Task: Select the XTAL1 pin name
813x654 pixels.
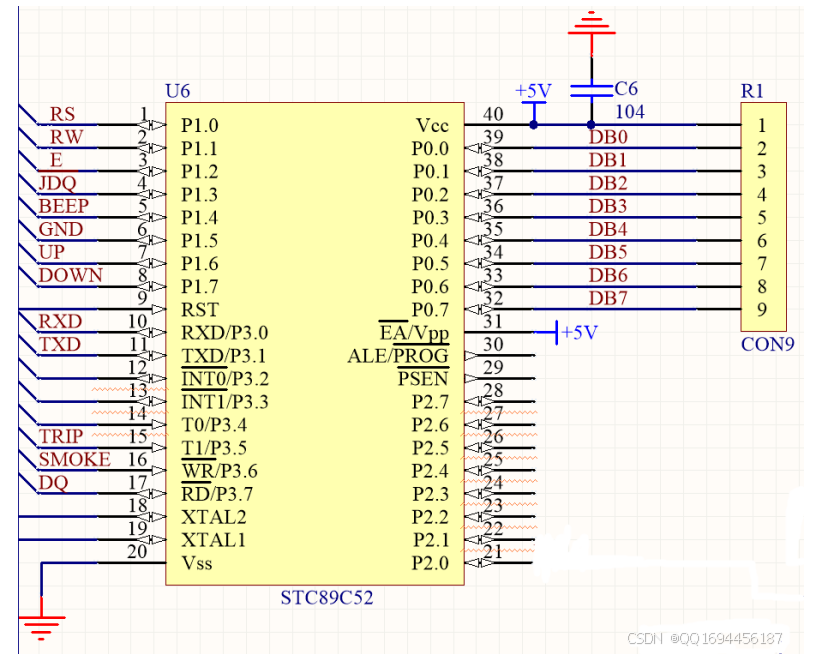Action: pyautogui.click(x=214, y=540)
